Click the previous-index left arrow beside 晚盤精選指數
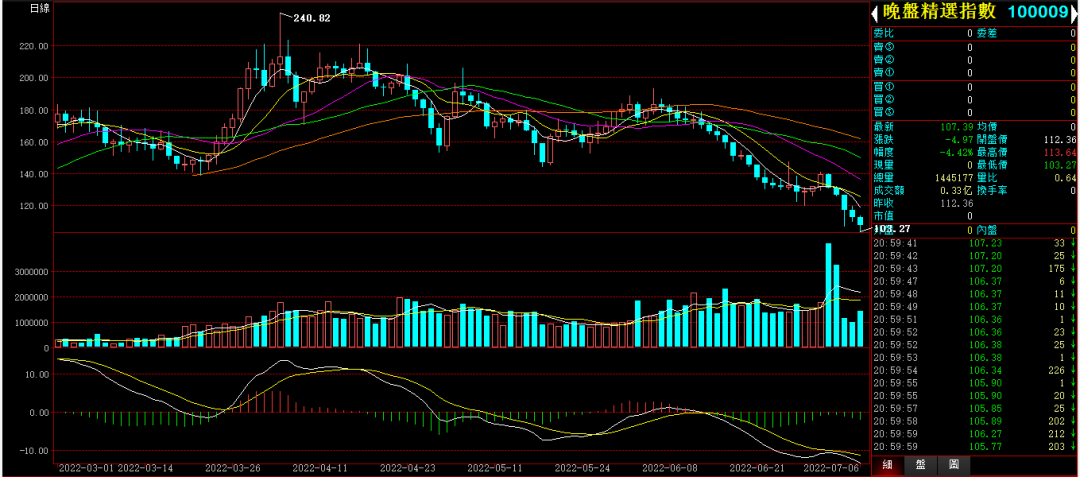Image resolution: width=1080 pixels, height=477 pixels. point(875,12)
